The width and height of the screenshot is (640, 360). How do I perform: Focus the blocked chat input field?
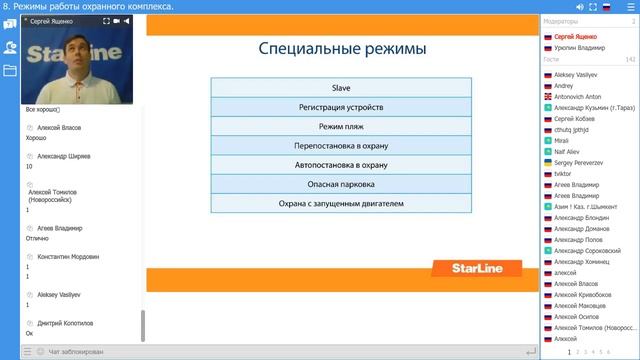[x=286, y=351]
